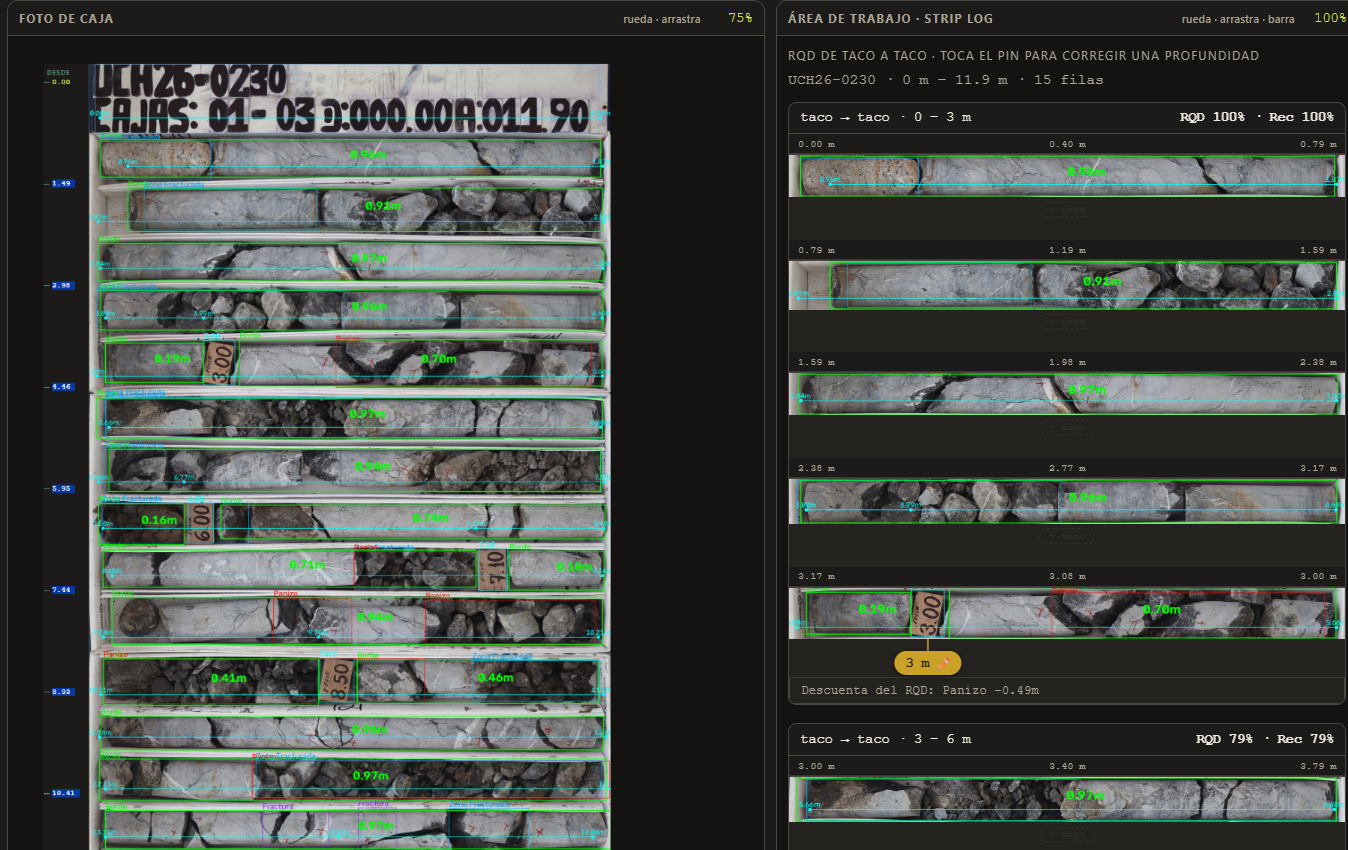Select the 5.95 depth marker on the ruler
The height and width of the screenshot is (850, 1348).
pyautogui.click(x=61, y=489)
